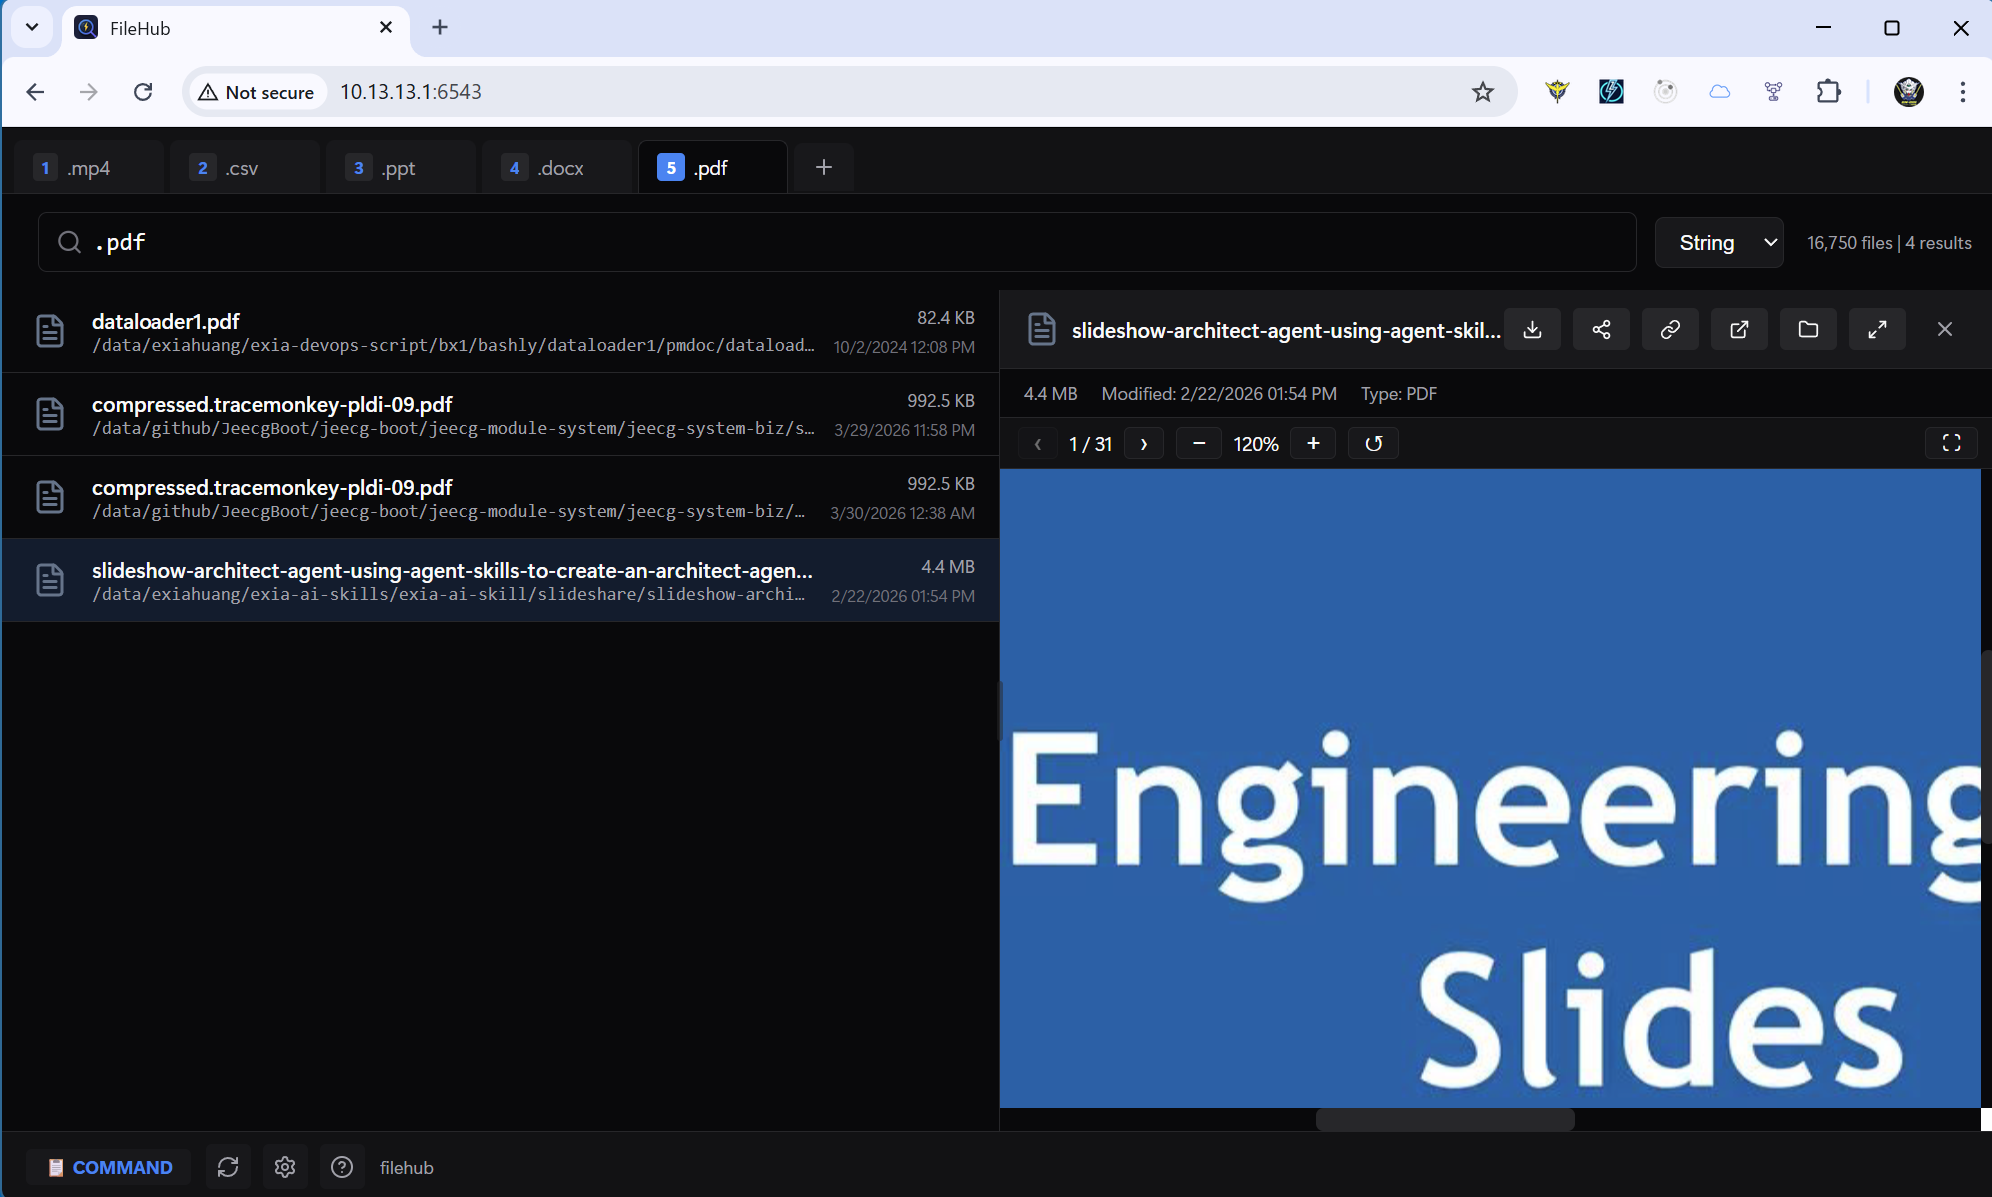The height and width of the screenshot is (1197, 1992).
Task: Open FileHub help
Action: tap(342, 1167)
